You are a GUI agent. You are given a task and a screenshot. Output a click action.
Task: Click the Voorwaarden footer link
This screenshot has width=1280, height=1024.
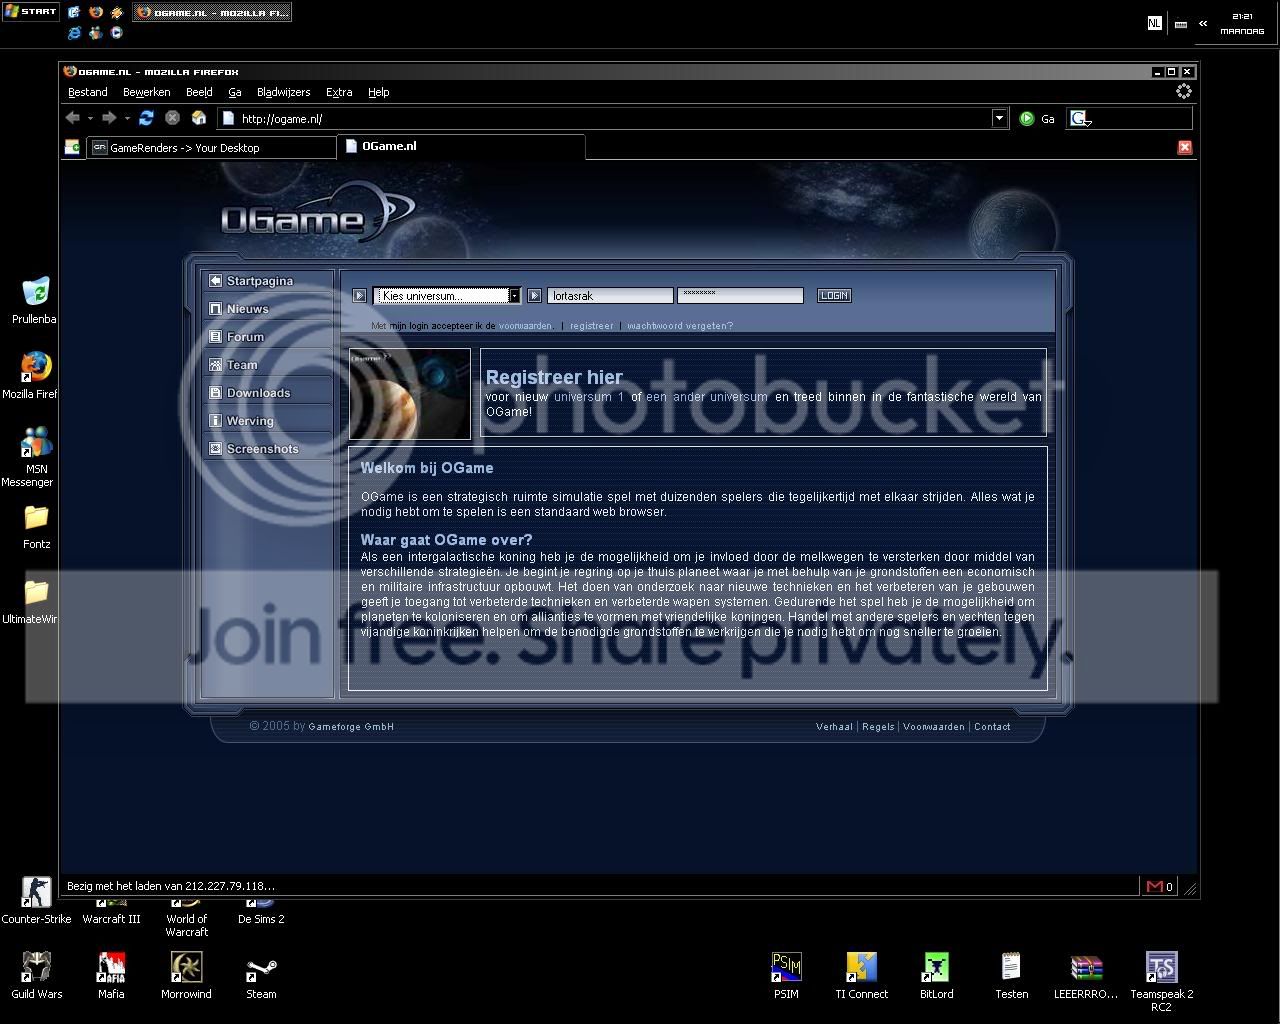pyautogui.click(x=934, y=727)
